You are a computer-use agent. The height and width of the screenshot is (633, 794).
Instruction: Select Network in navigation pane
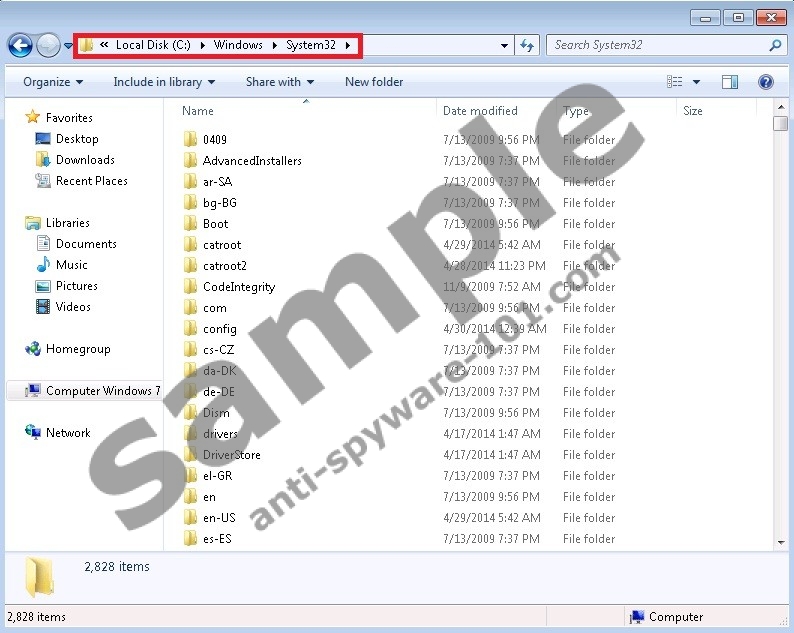68,433
